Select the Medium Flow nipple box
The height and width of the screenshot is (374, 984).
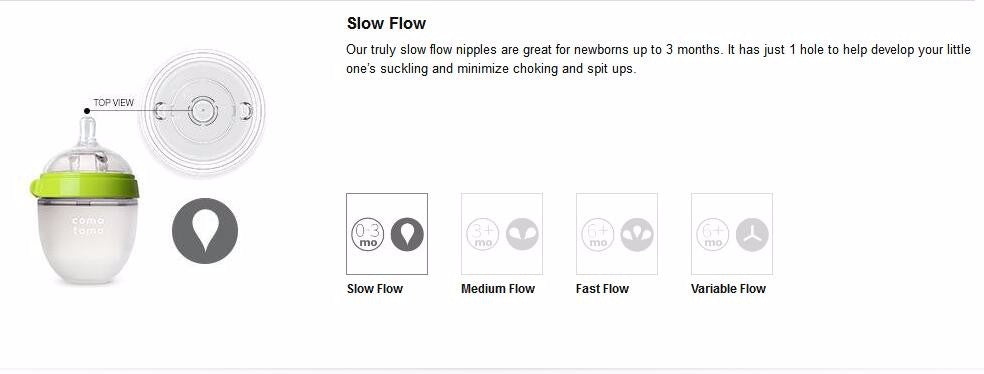[x=501, y=234]
